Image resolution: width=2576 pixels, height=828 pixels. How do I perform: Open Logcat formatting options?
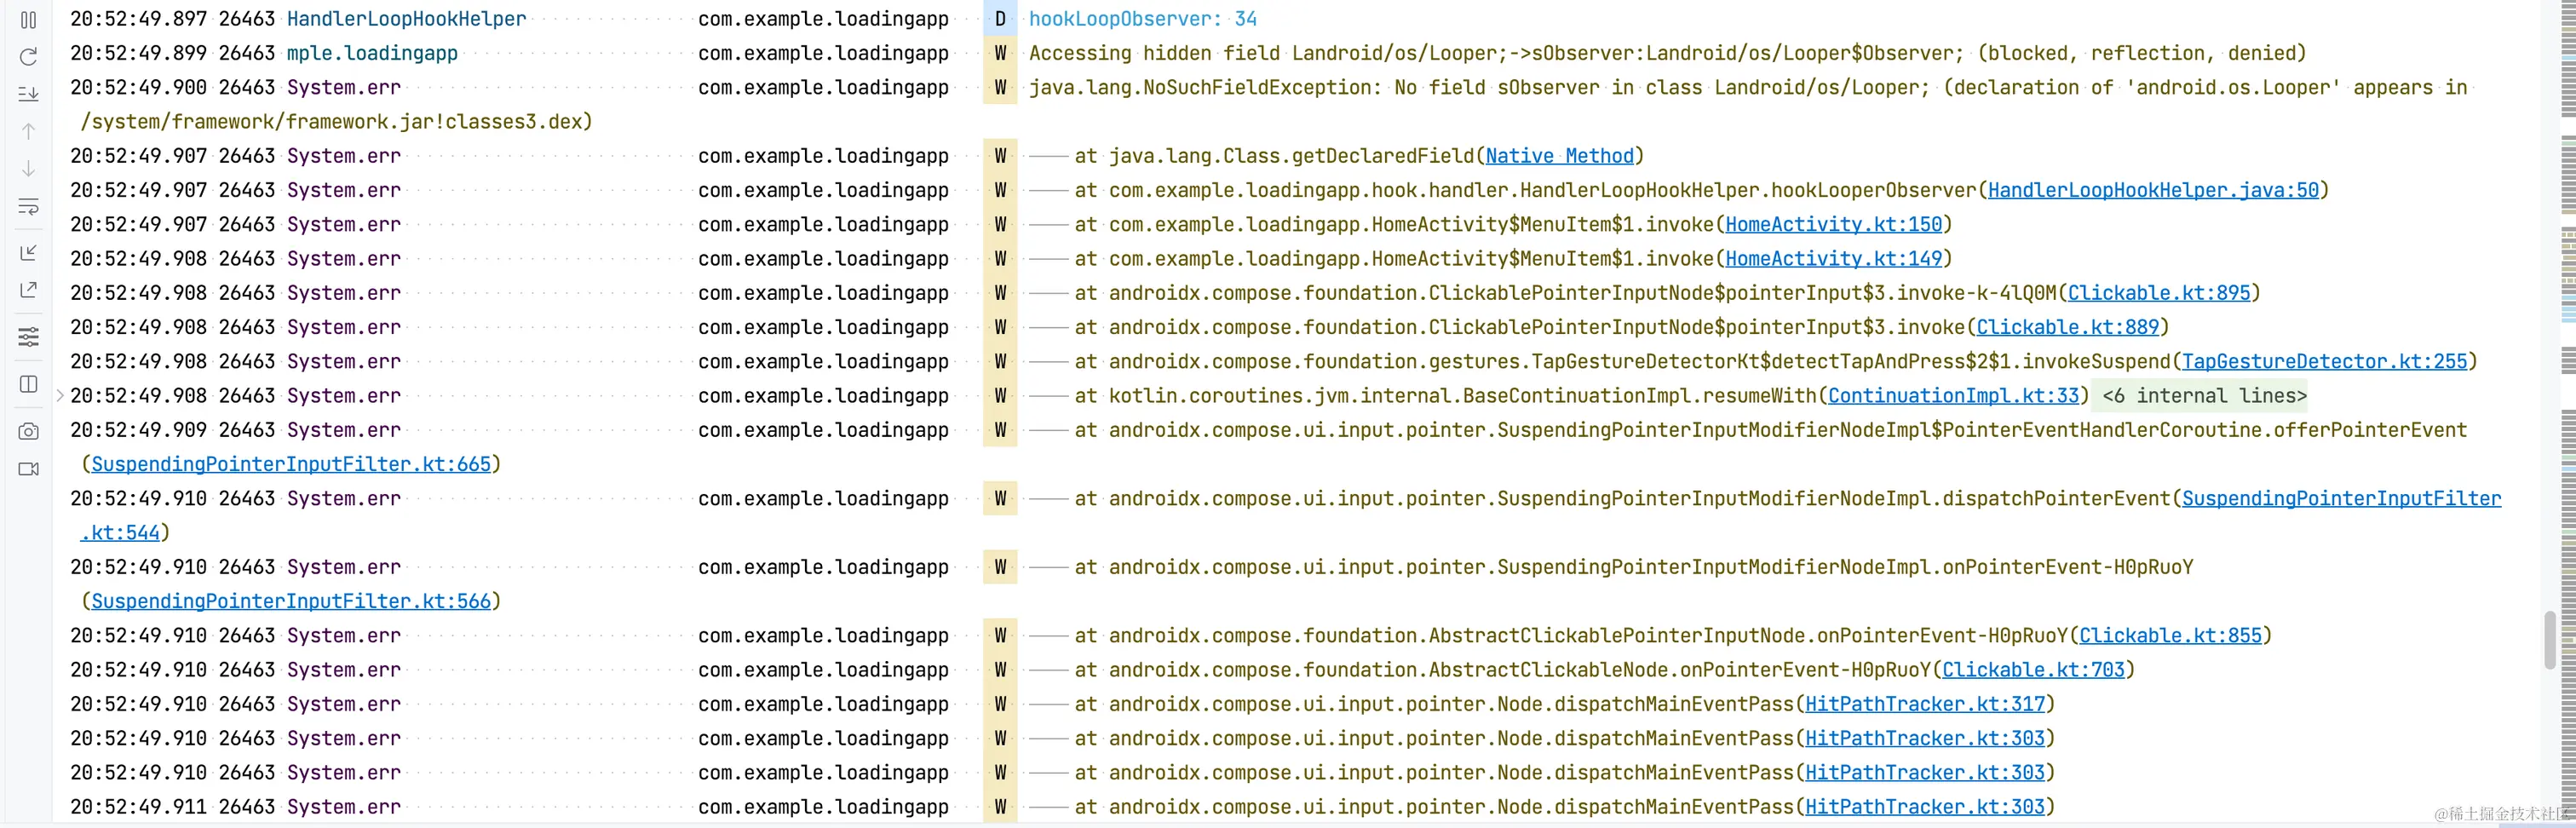click(28, 336)
